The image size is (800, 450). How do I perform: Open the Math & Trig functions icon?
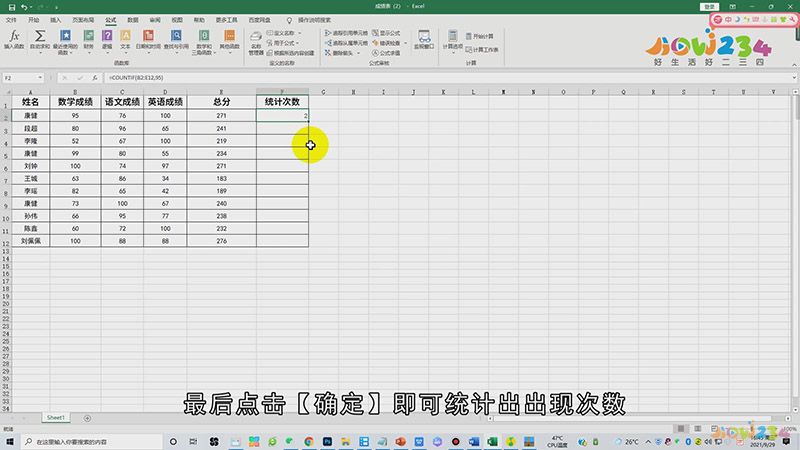click(x=204, y=42)
